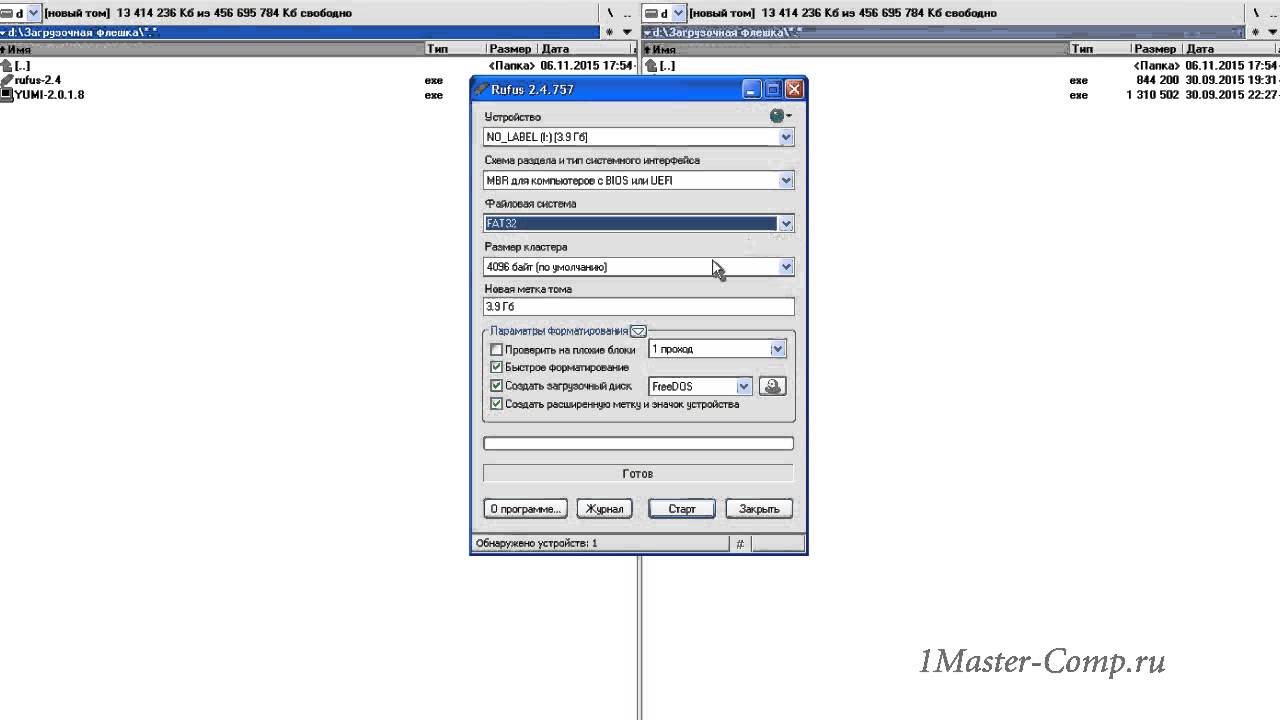Open the '1 проход' passes dropdown
Screen dimensions: 1280x720
[777, 349]
